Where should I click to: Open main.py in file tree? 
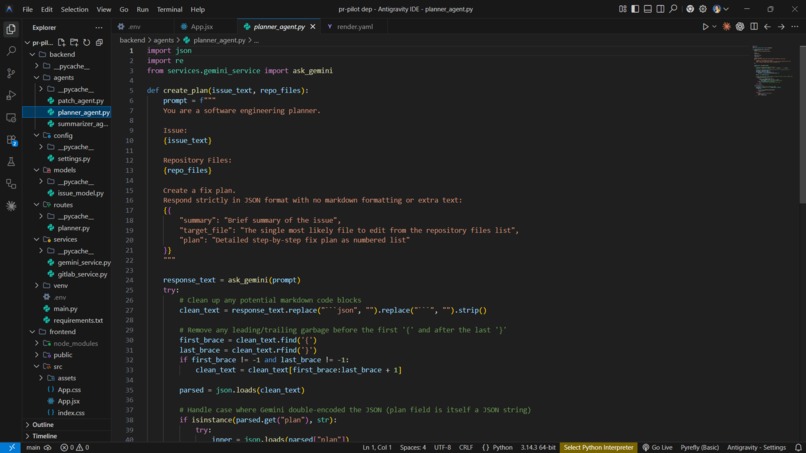[65, 309]
